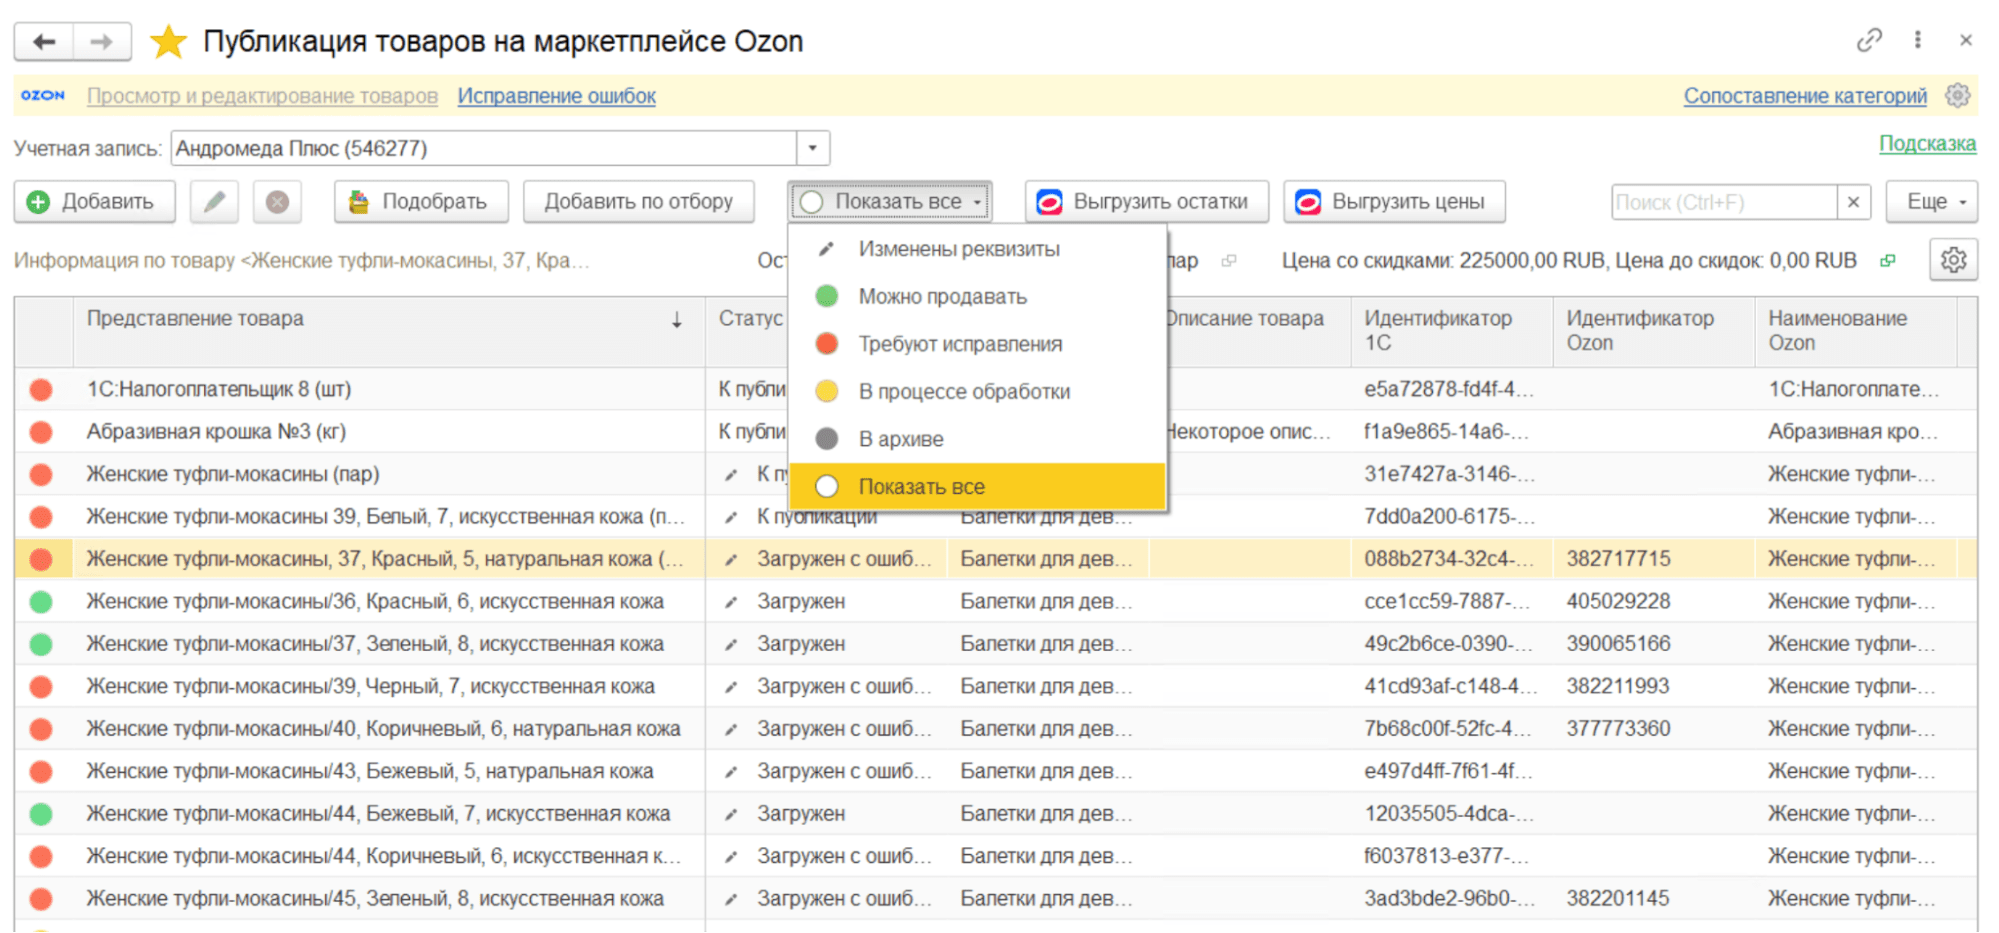Choose Требуют исправления in filter list
Image resolution: width=1999 pixels, height=933 pixels.
tap(959, 344)
